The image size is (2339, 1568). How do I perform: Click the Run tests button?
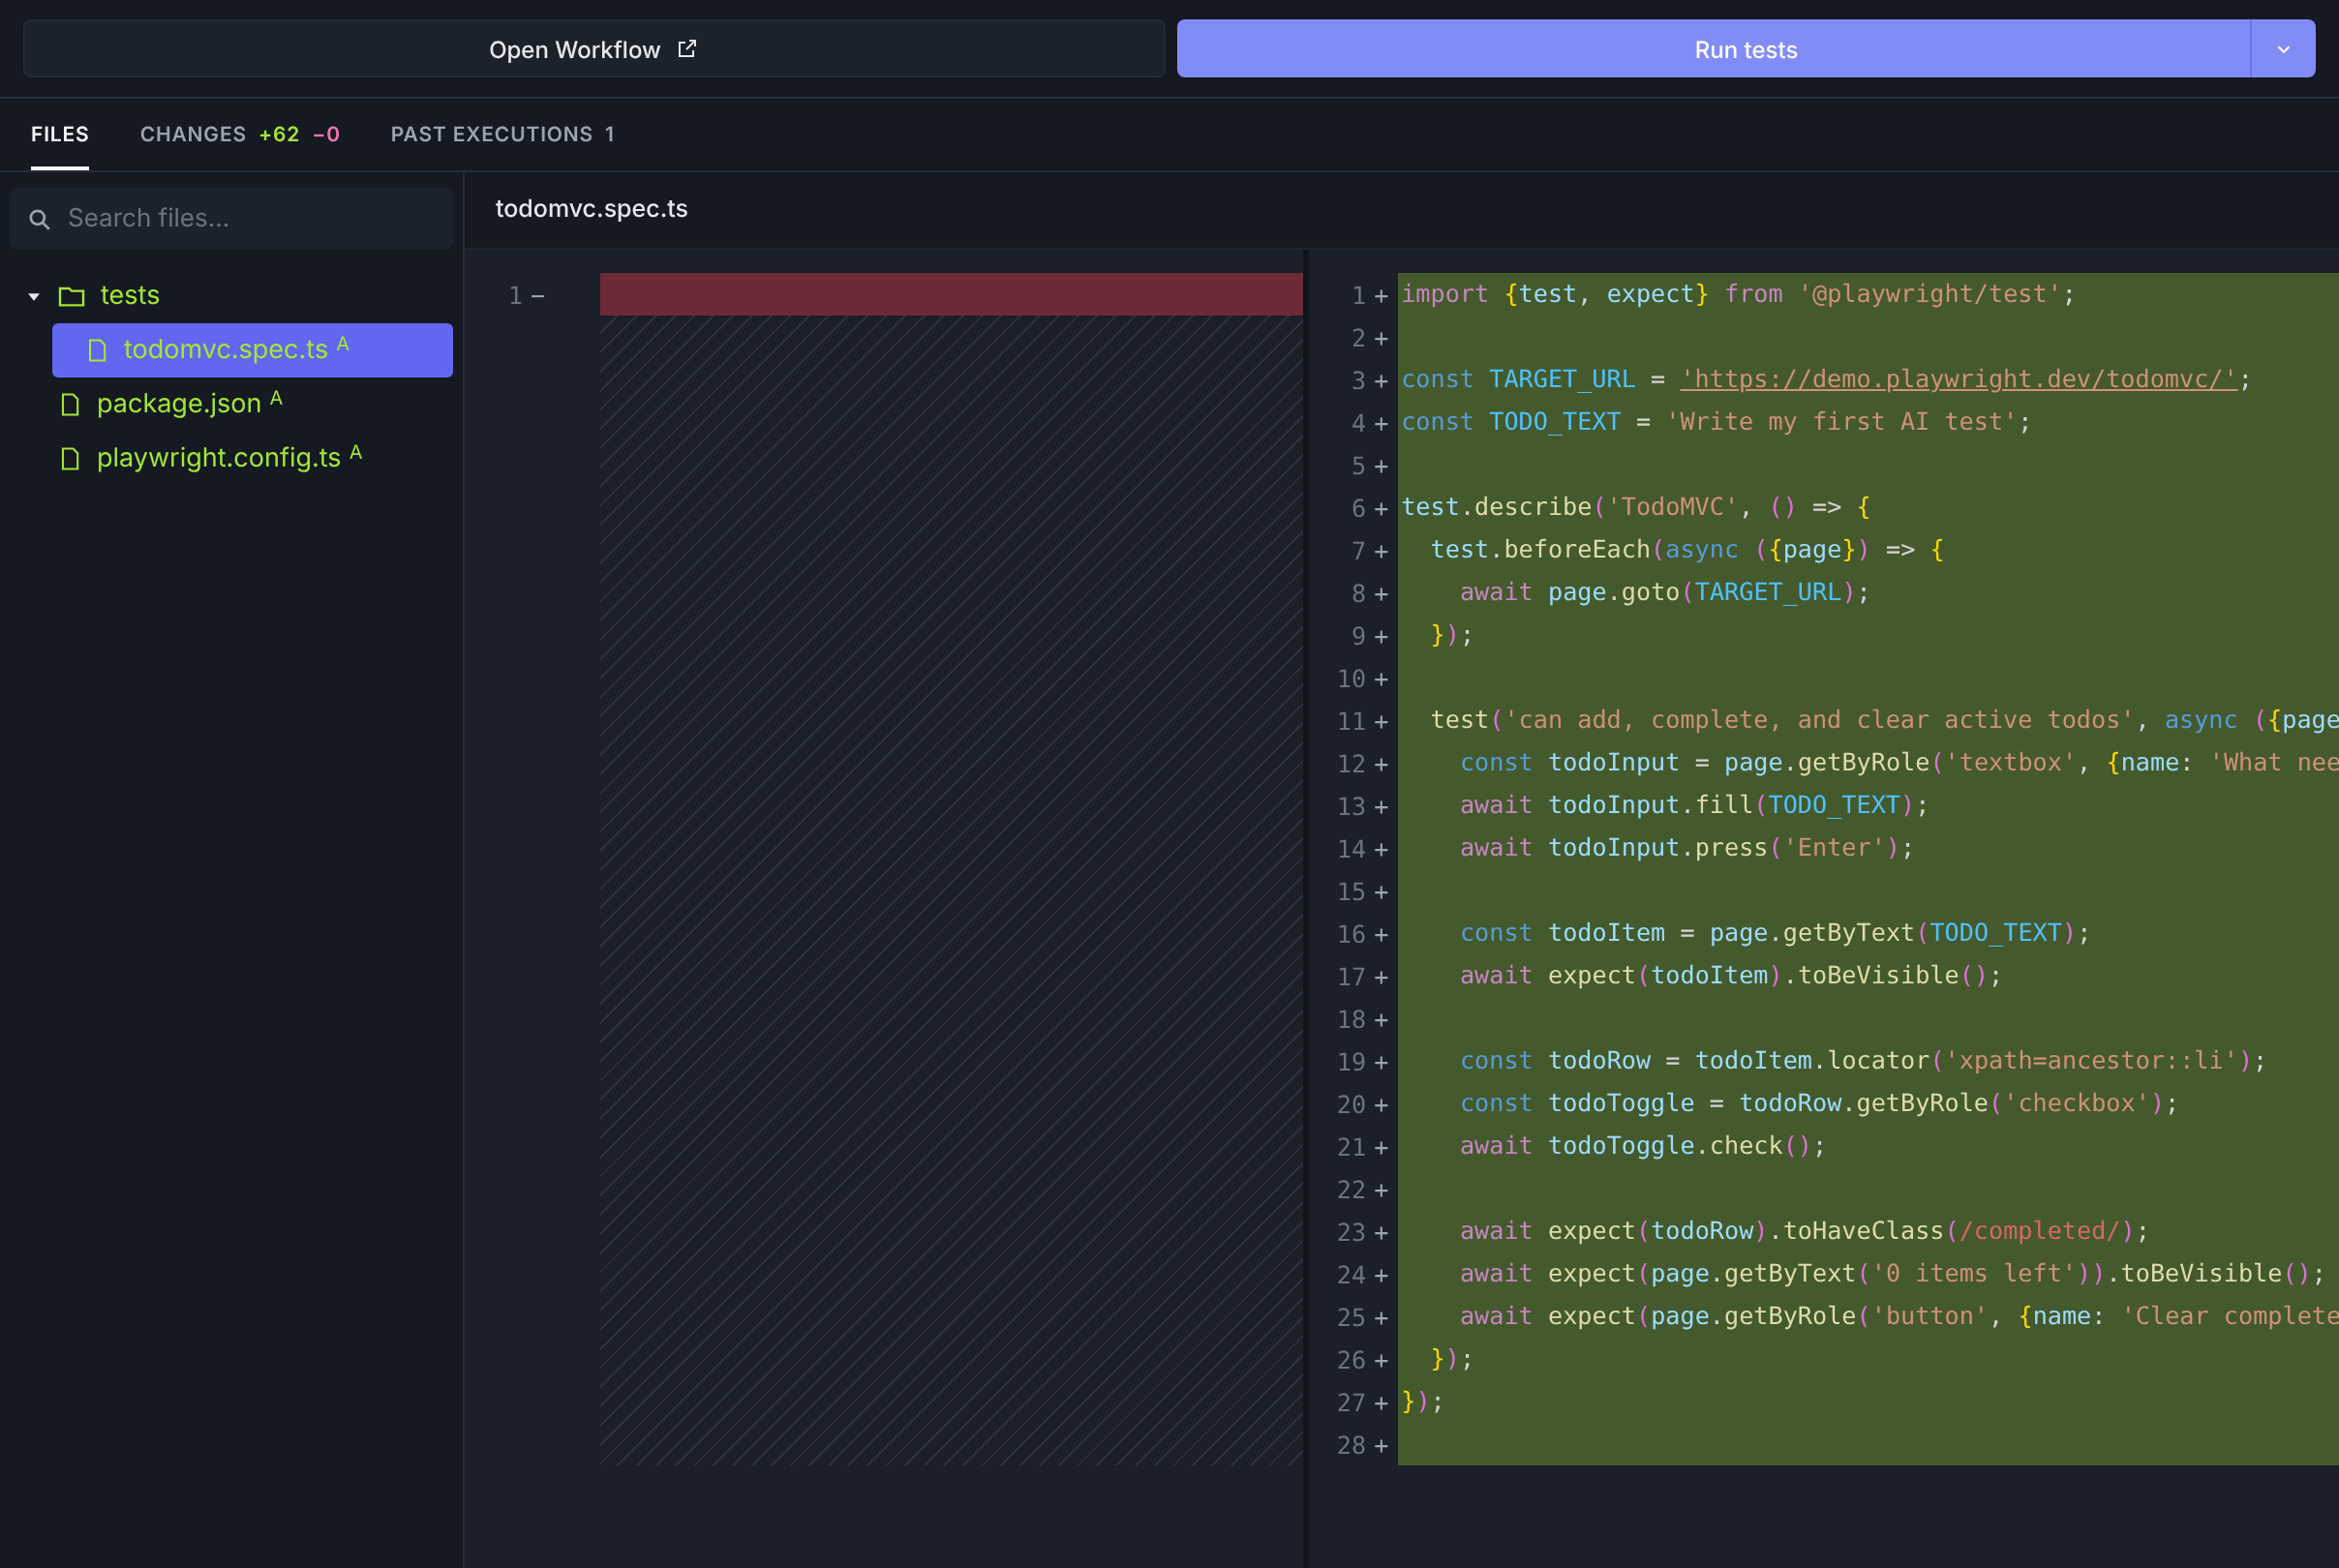tap(1713, 49)
